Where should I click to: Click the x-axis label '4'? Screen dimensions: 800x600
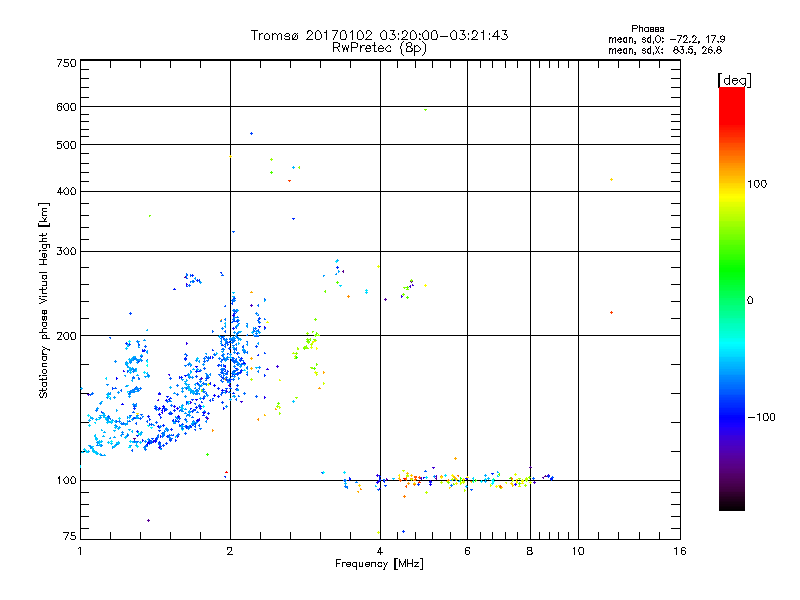(380, 551)
